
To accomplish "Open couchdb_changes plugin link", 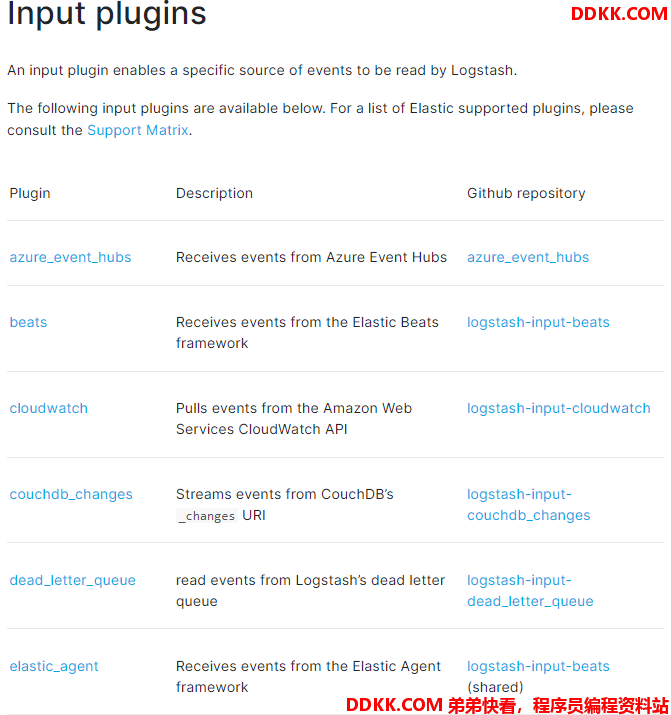I will point(71,494).
